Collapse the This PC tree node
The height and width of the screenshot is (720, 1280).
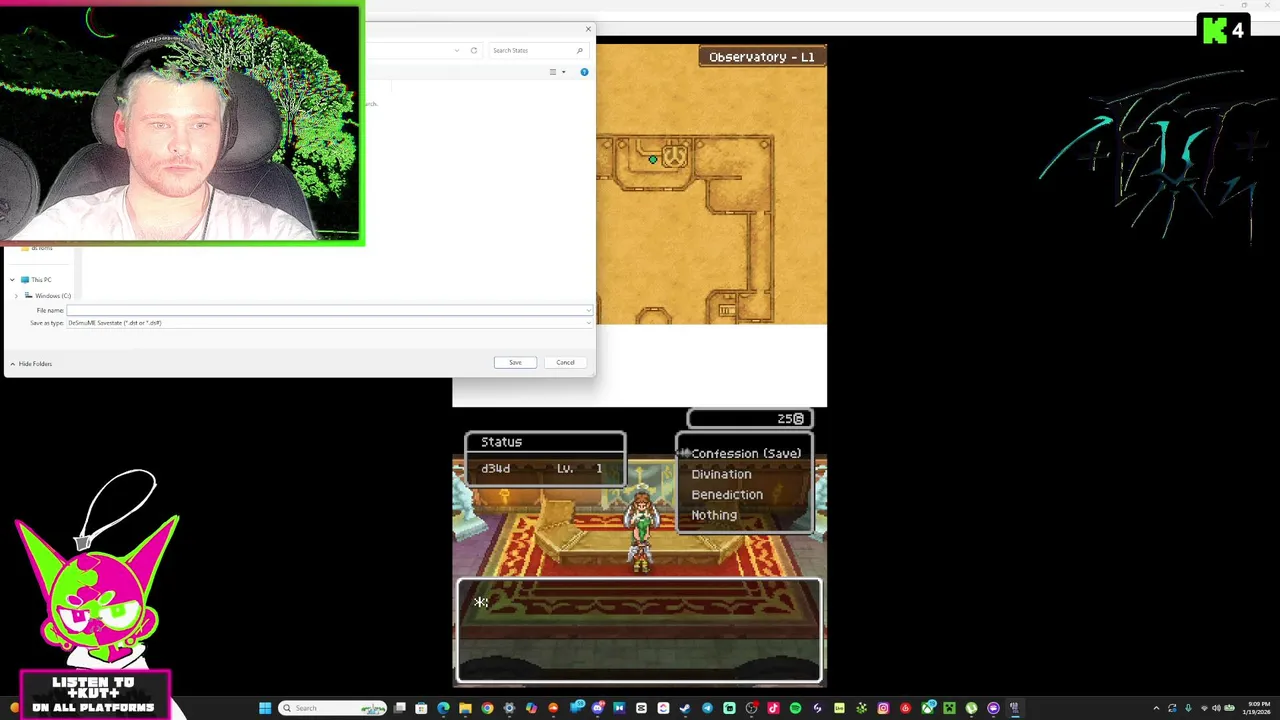coord(12,280)
